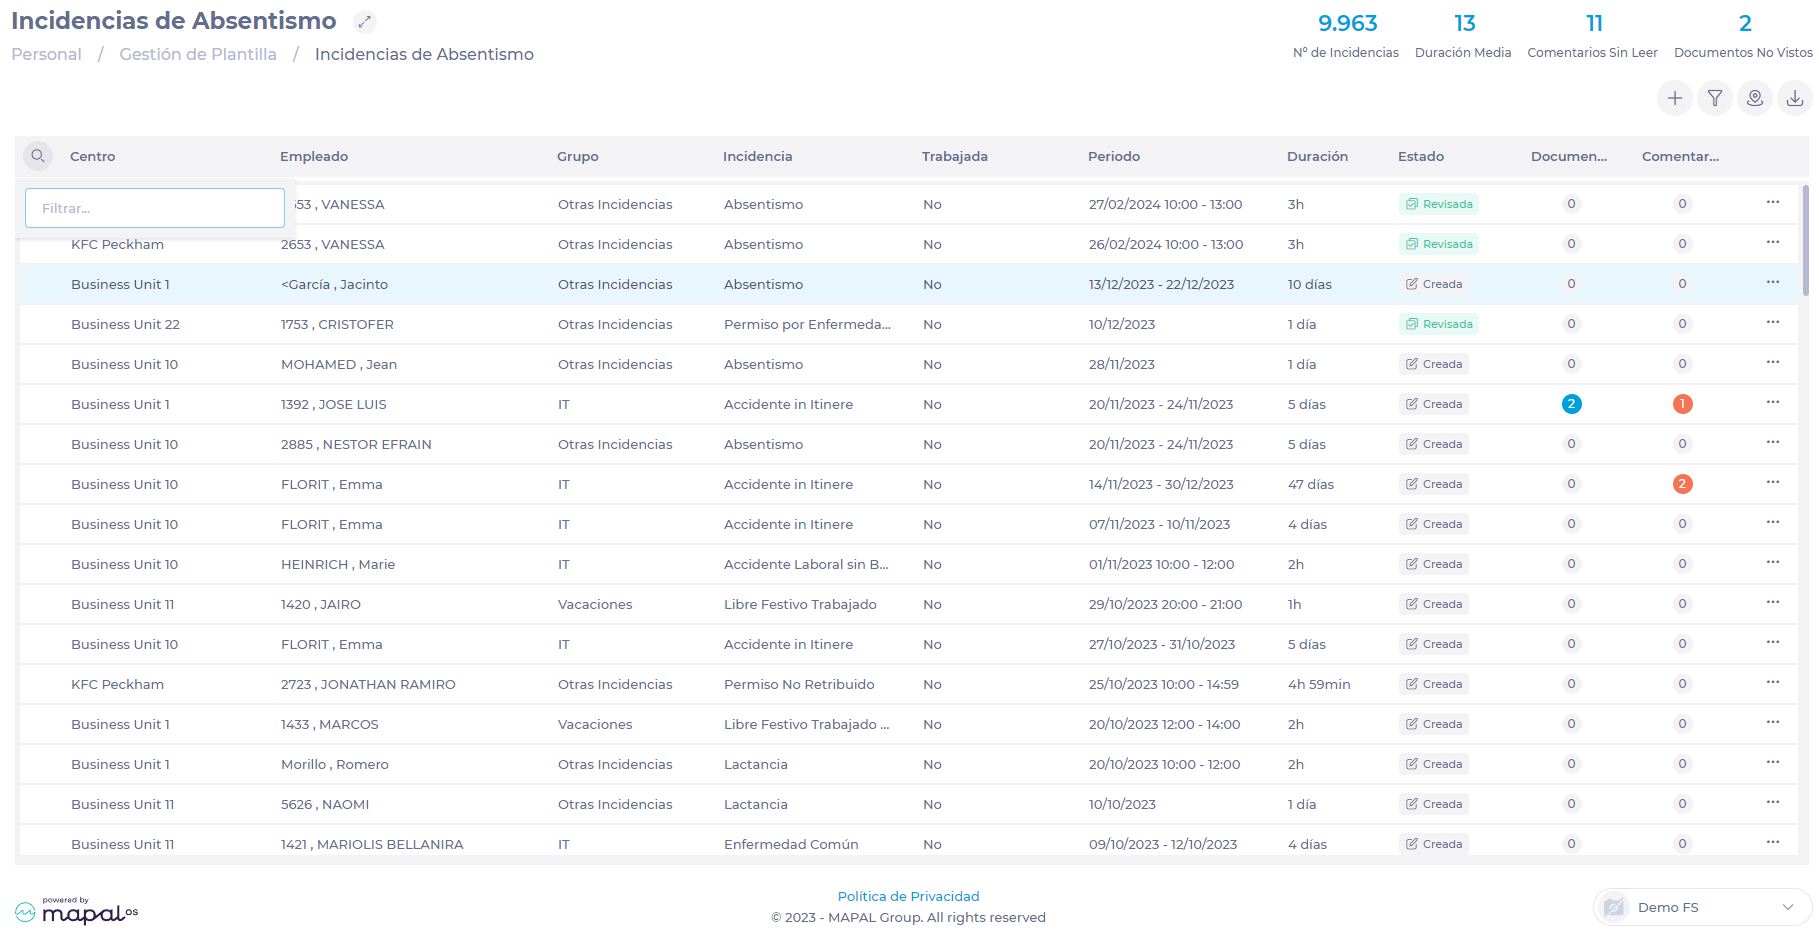Click the mapal OS logo
The image size is (1819, 930).
(x=77, y=910)
